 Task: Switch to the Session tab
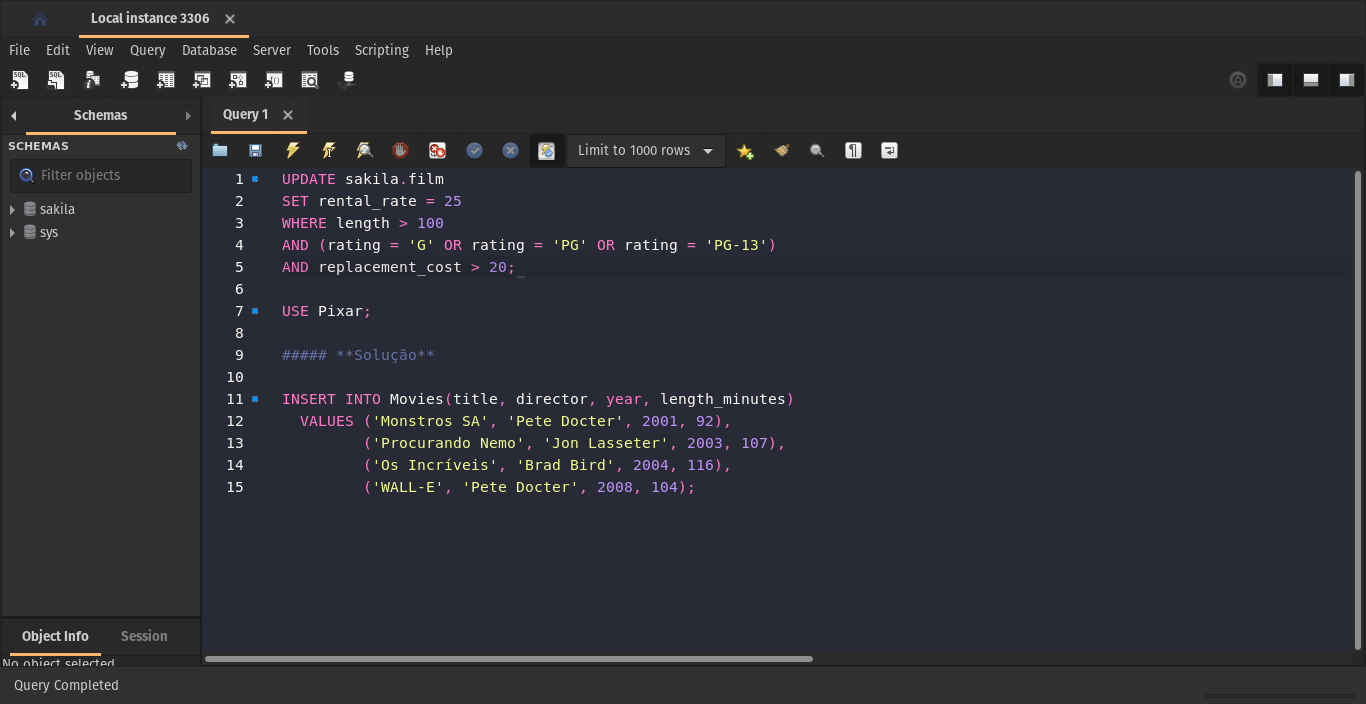point(143,636)
